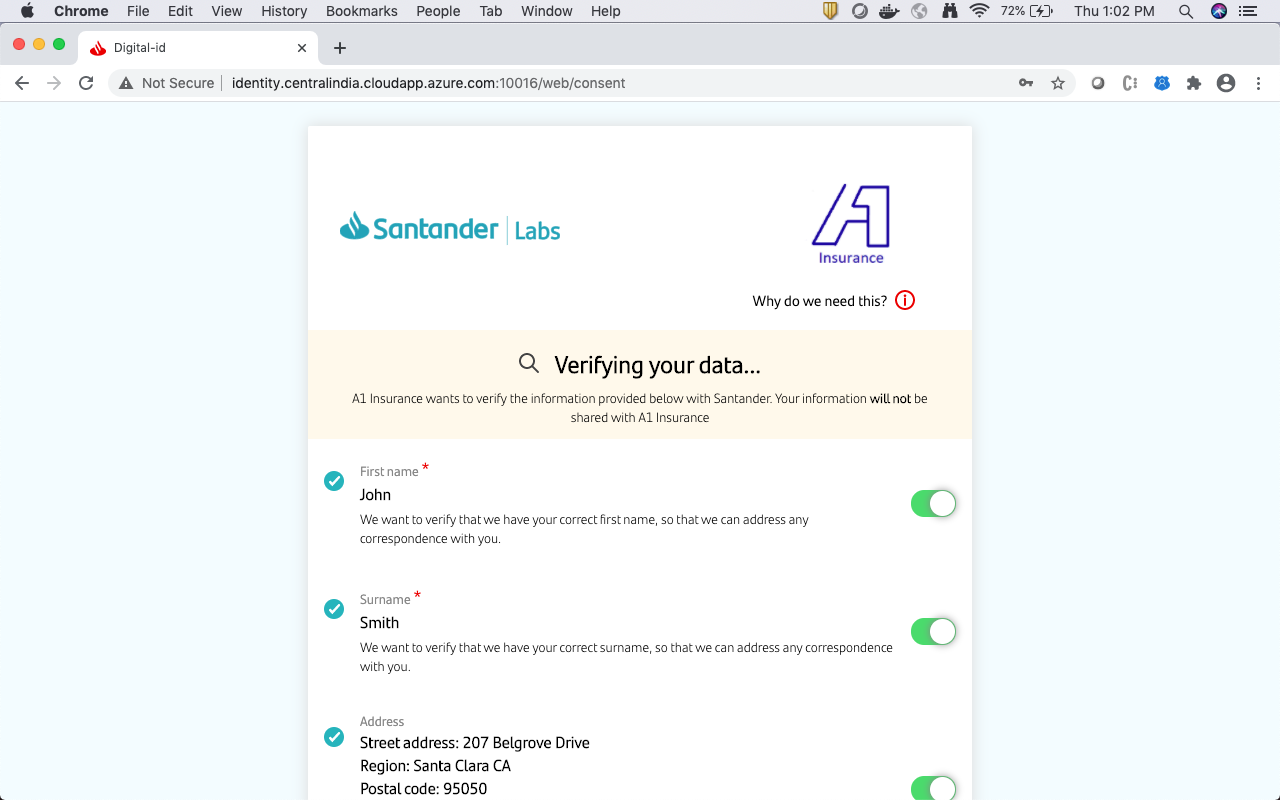Go back with the browser back arrow
The height and width of the screenshot is (800, 1280).
22,83
